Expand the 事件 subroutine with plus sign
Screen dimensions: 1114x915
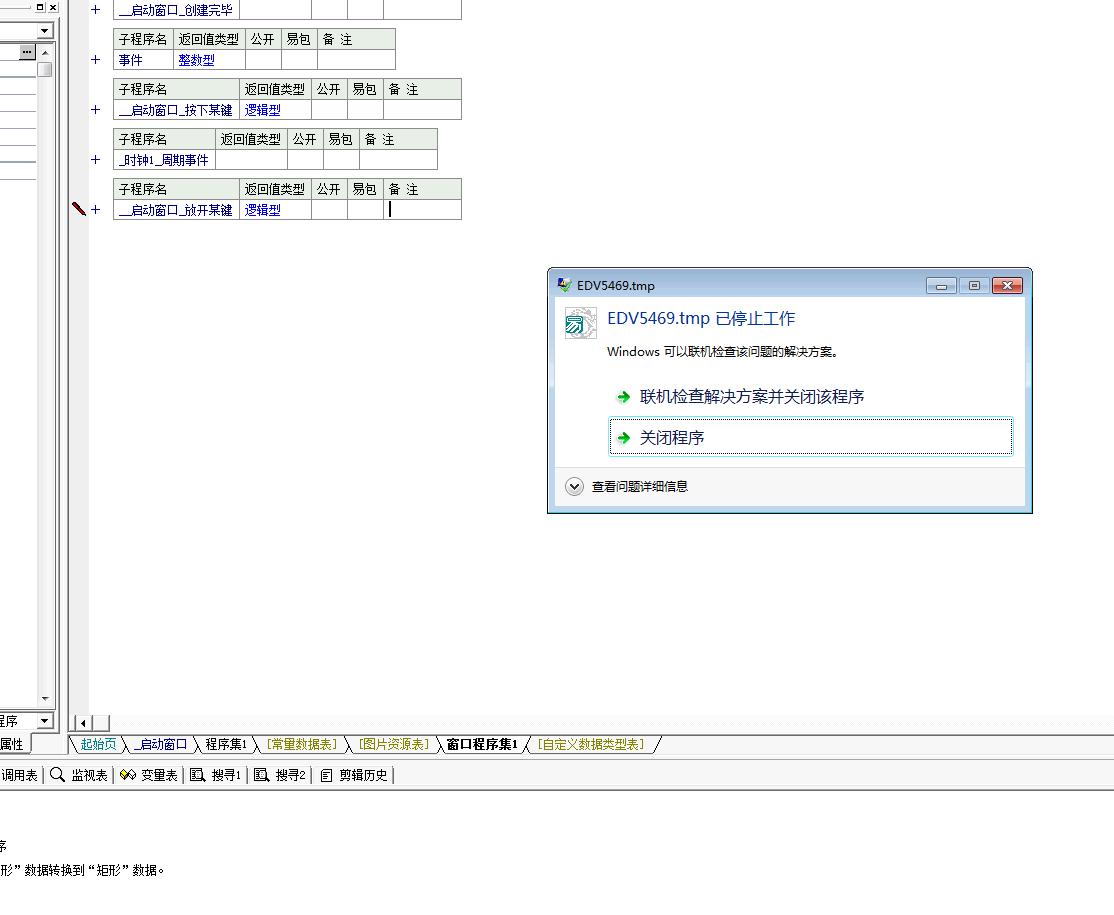point(95,60)
